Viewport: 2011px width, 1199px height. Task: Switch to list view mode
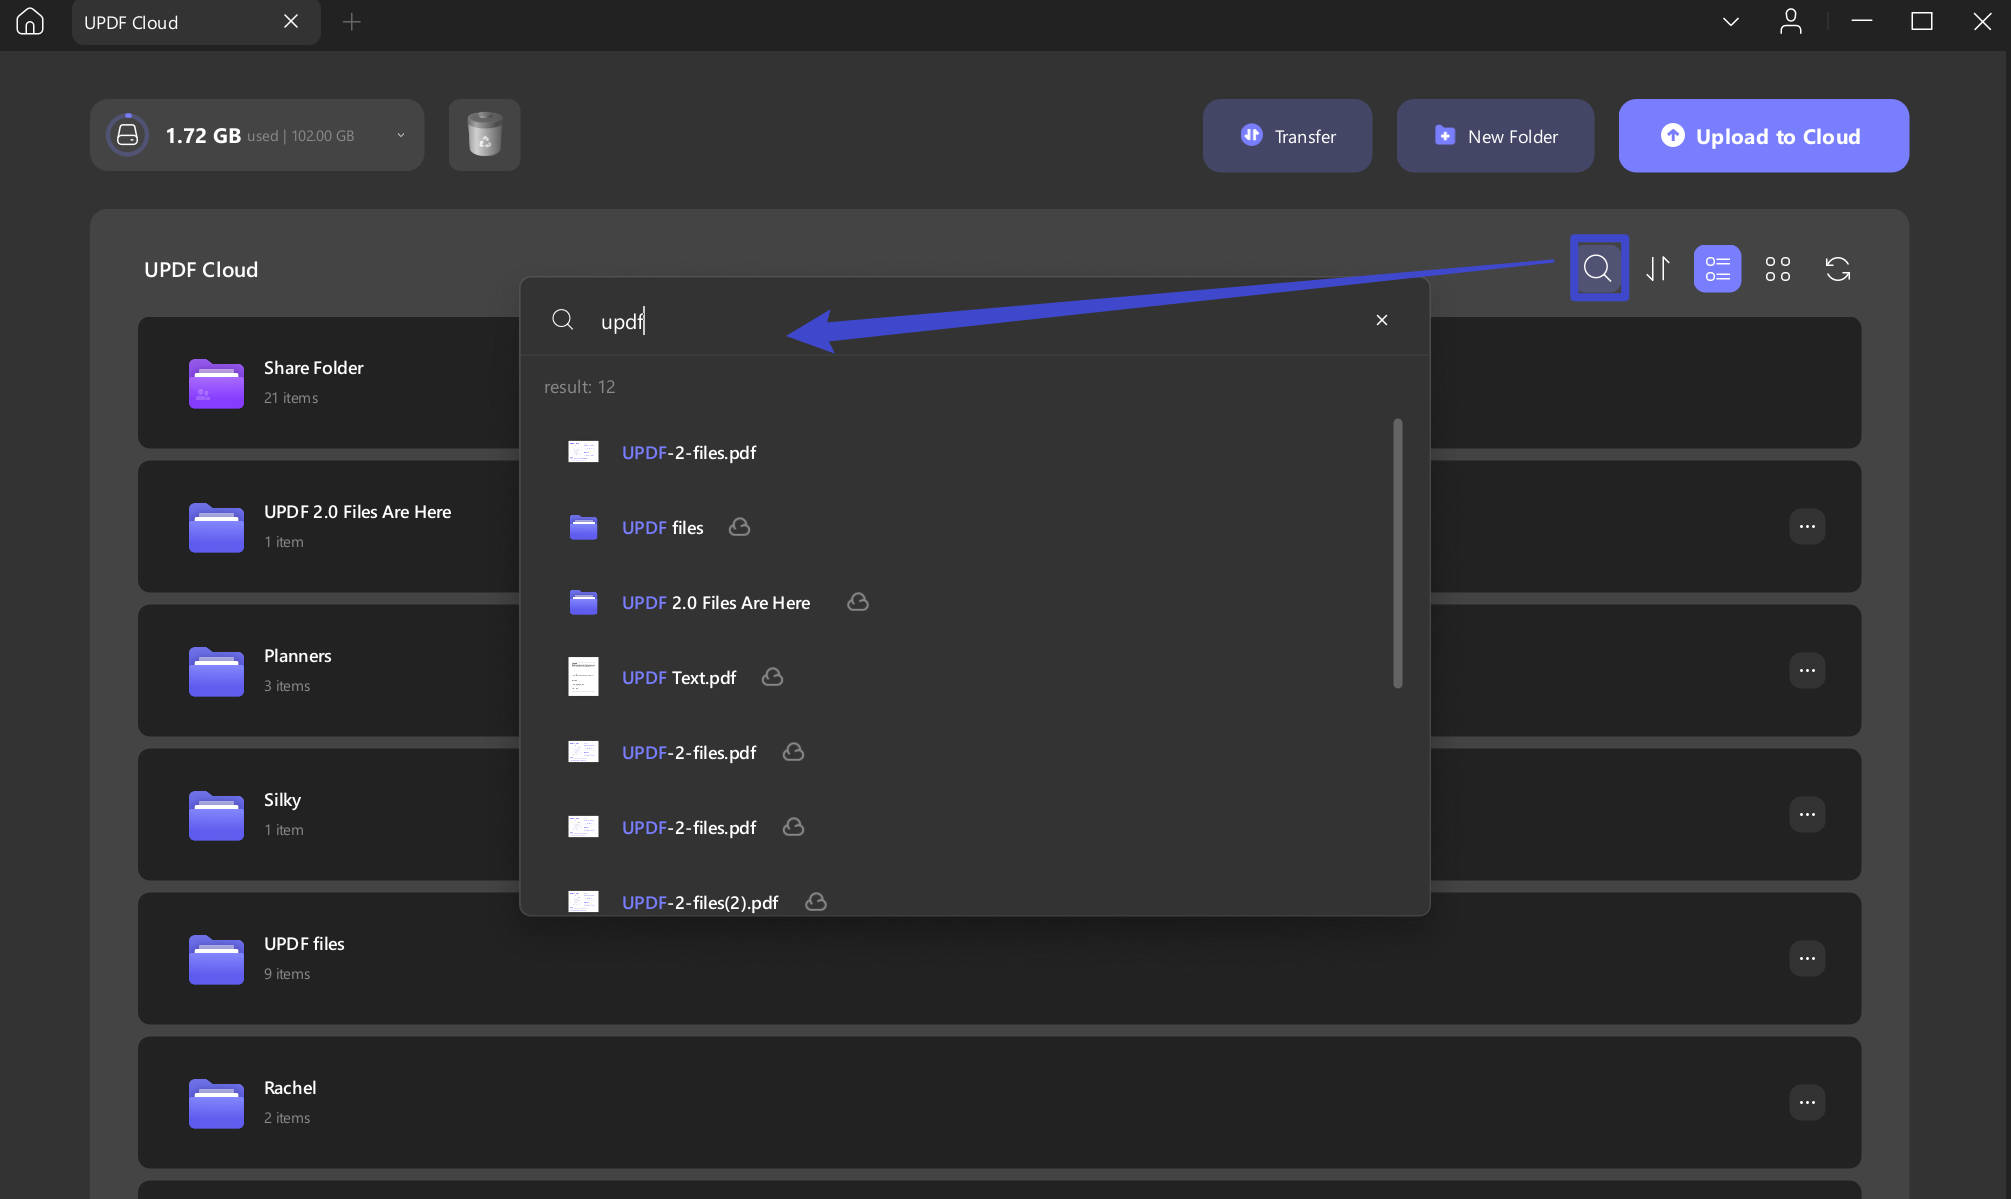[1717, 268]
